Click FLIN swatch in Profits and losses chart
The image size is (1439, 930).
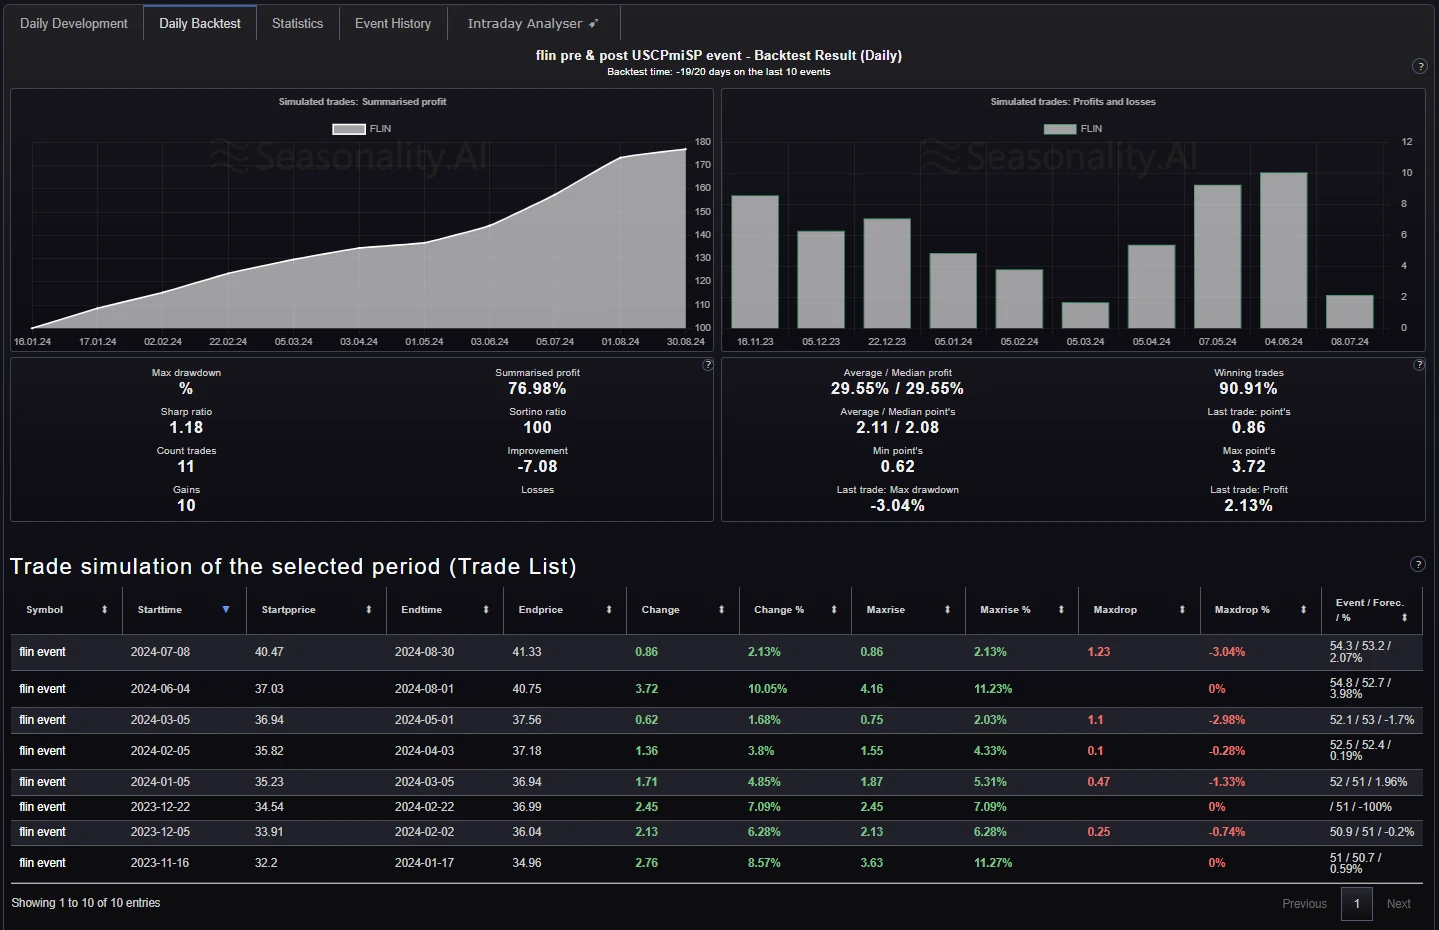(x=1059, y=129)
